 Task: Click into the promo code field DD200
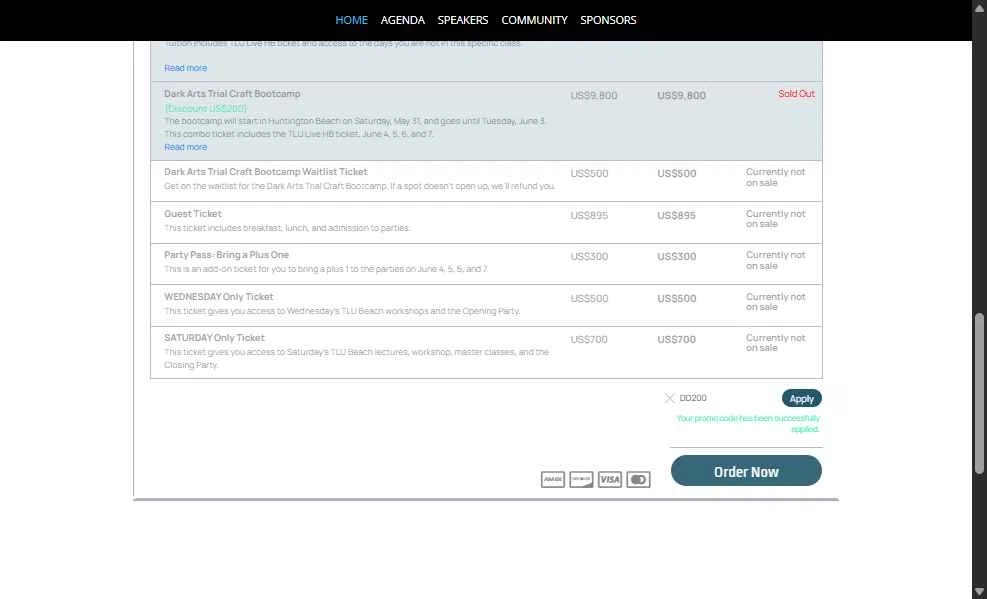[727, 398]
